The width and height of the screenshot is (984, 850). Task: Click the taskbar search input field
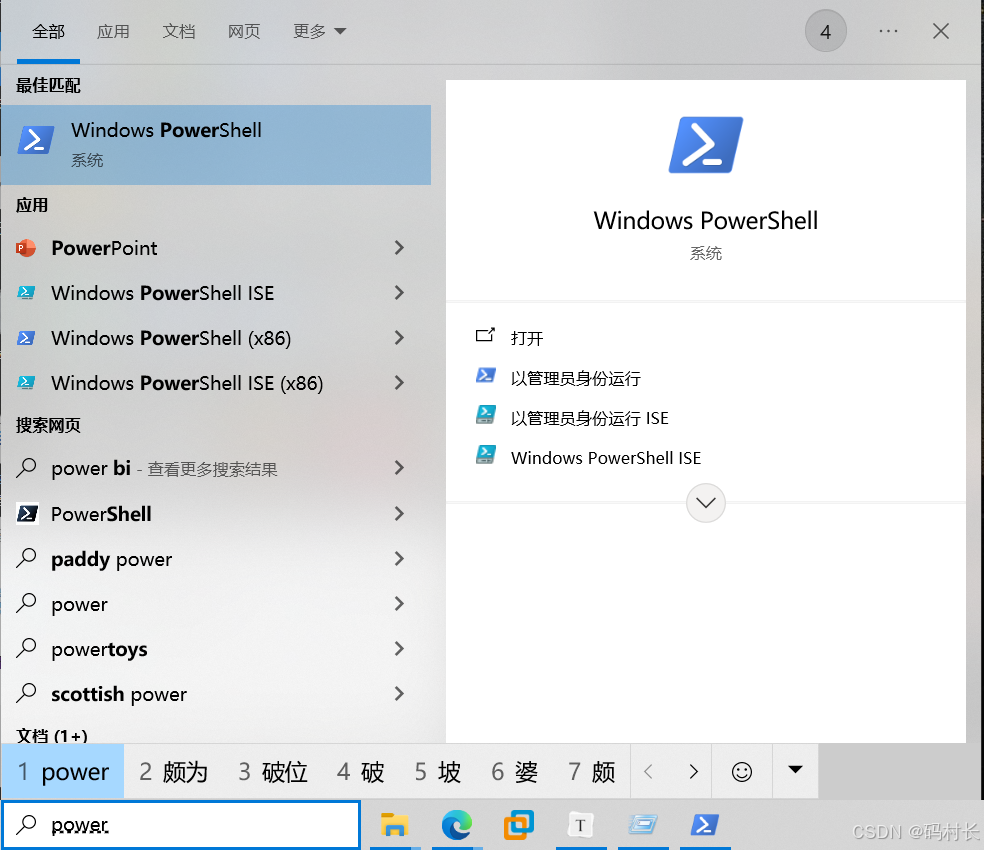pyautogui.click(x=182, y=824)
